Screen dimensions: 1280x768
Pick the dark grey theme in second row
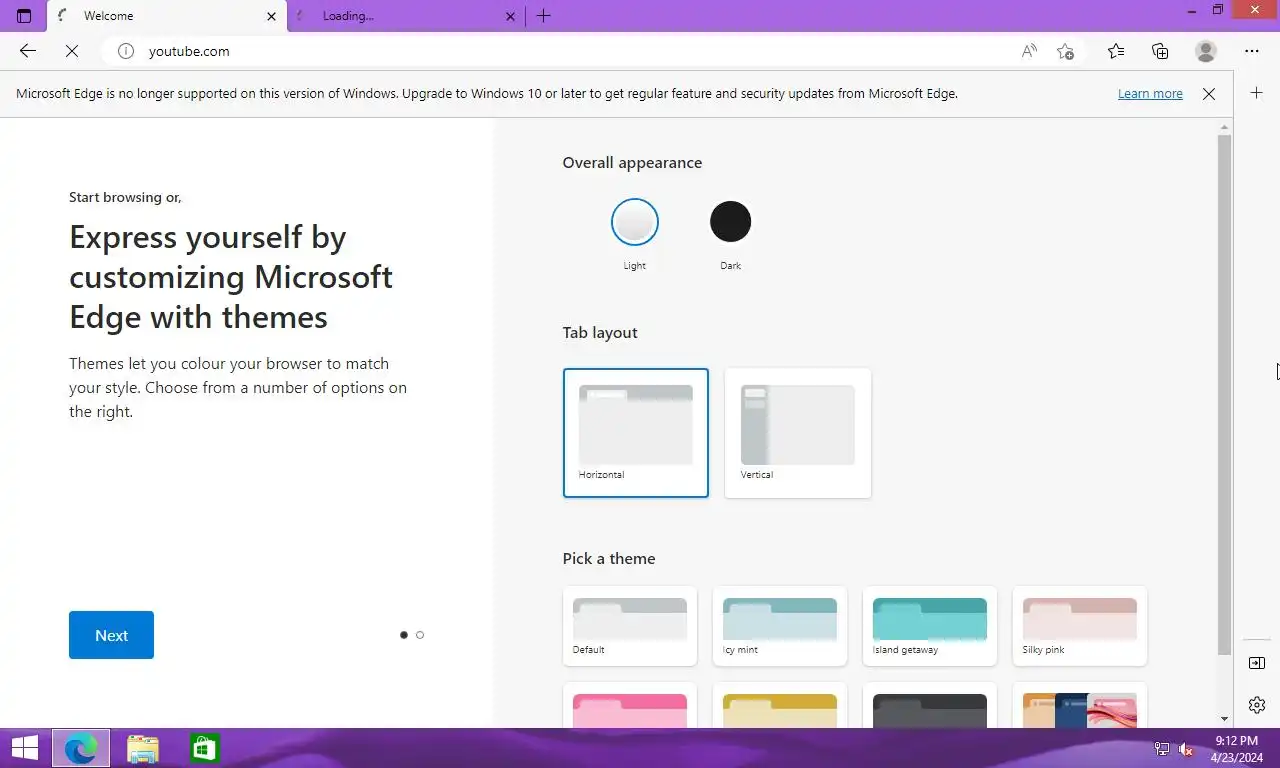pos(930,705)
